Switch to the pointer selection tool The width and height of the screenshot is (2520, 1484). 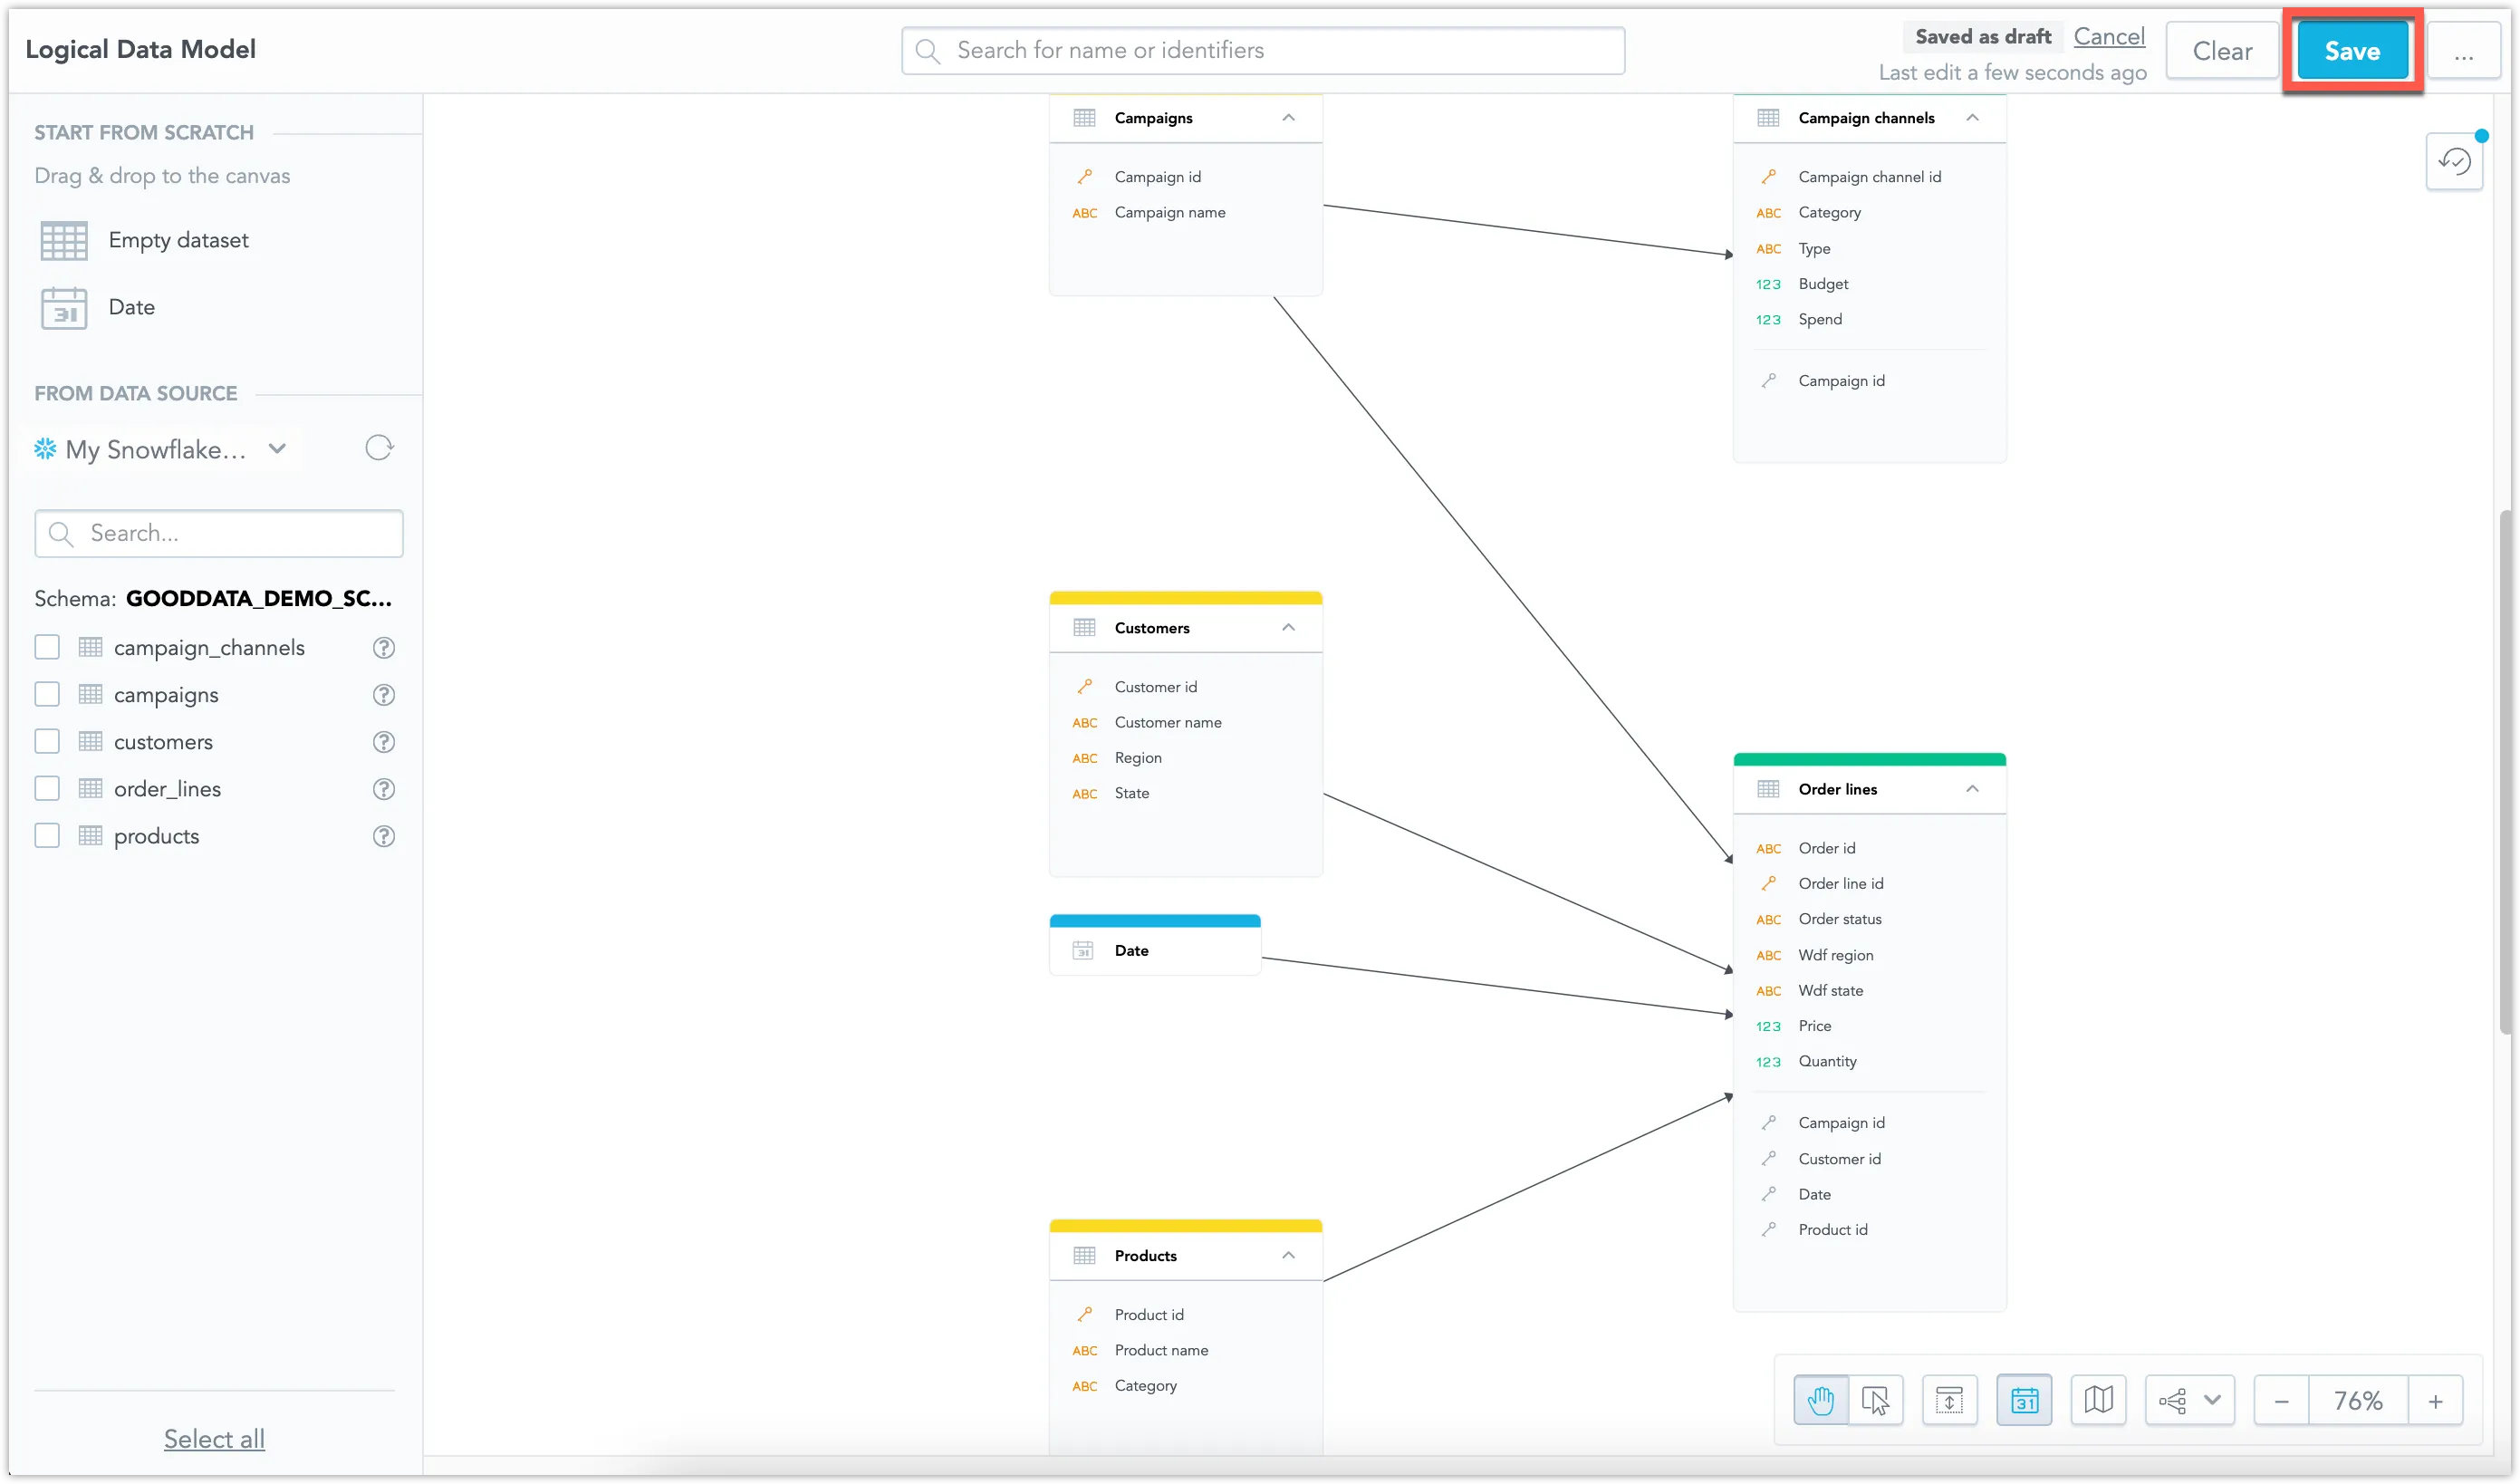pyautogui.click(x=1875, y=1400)
